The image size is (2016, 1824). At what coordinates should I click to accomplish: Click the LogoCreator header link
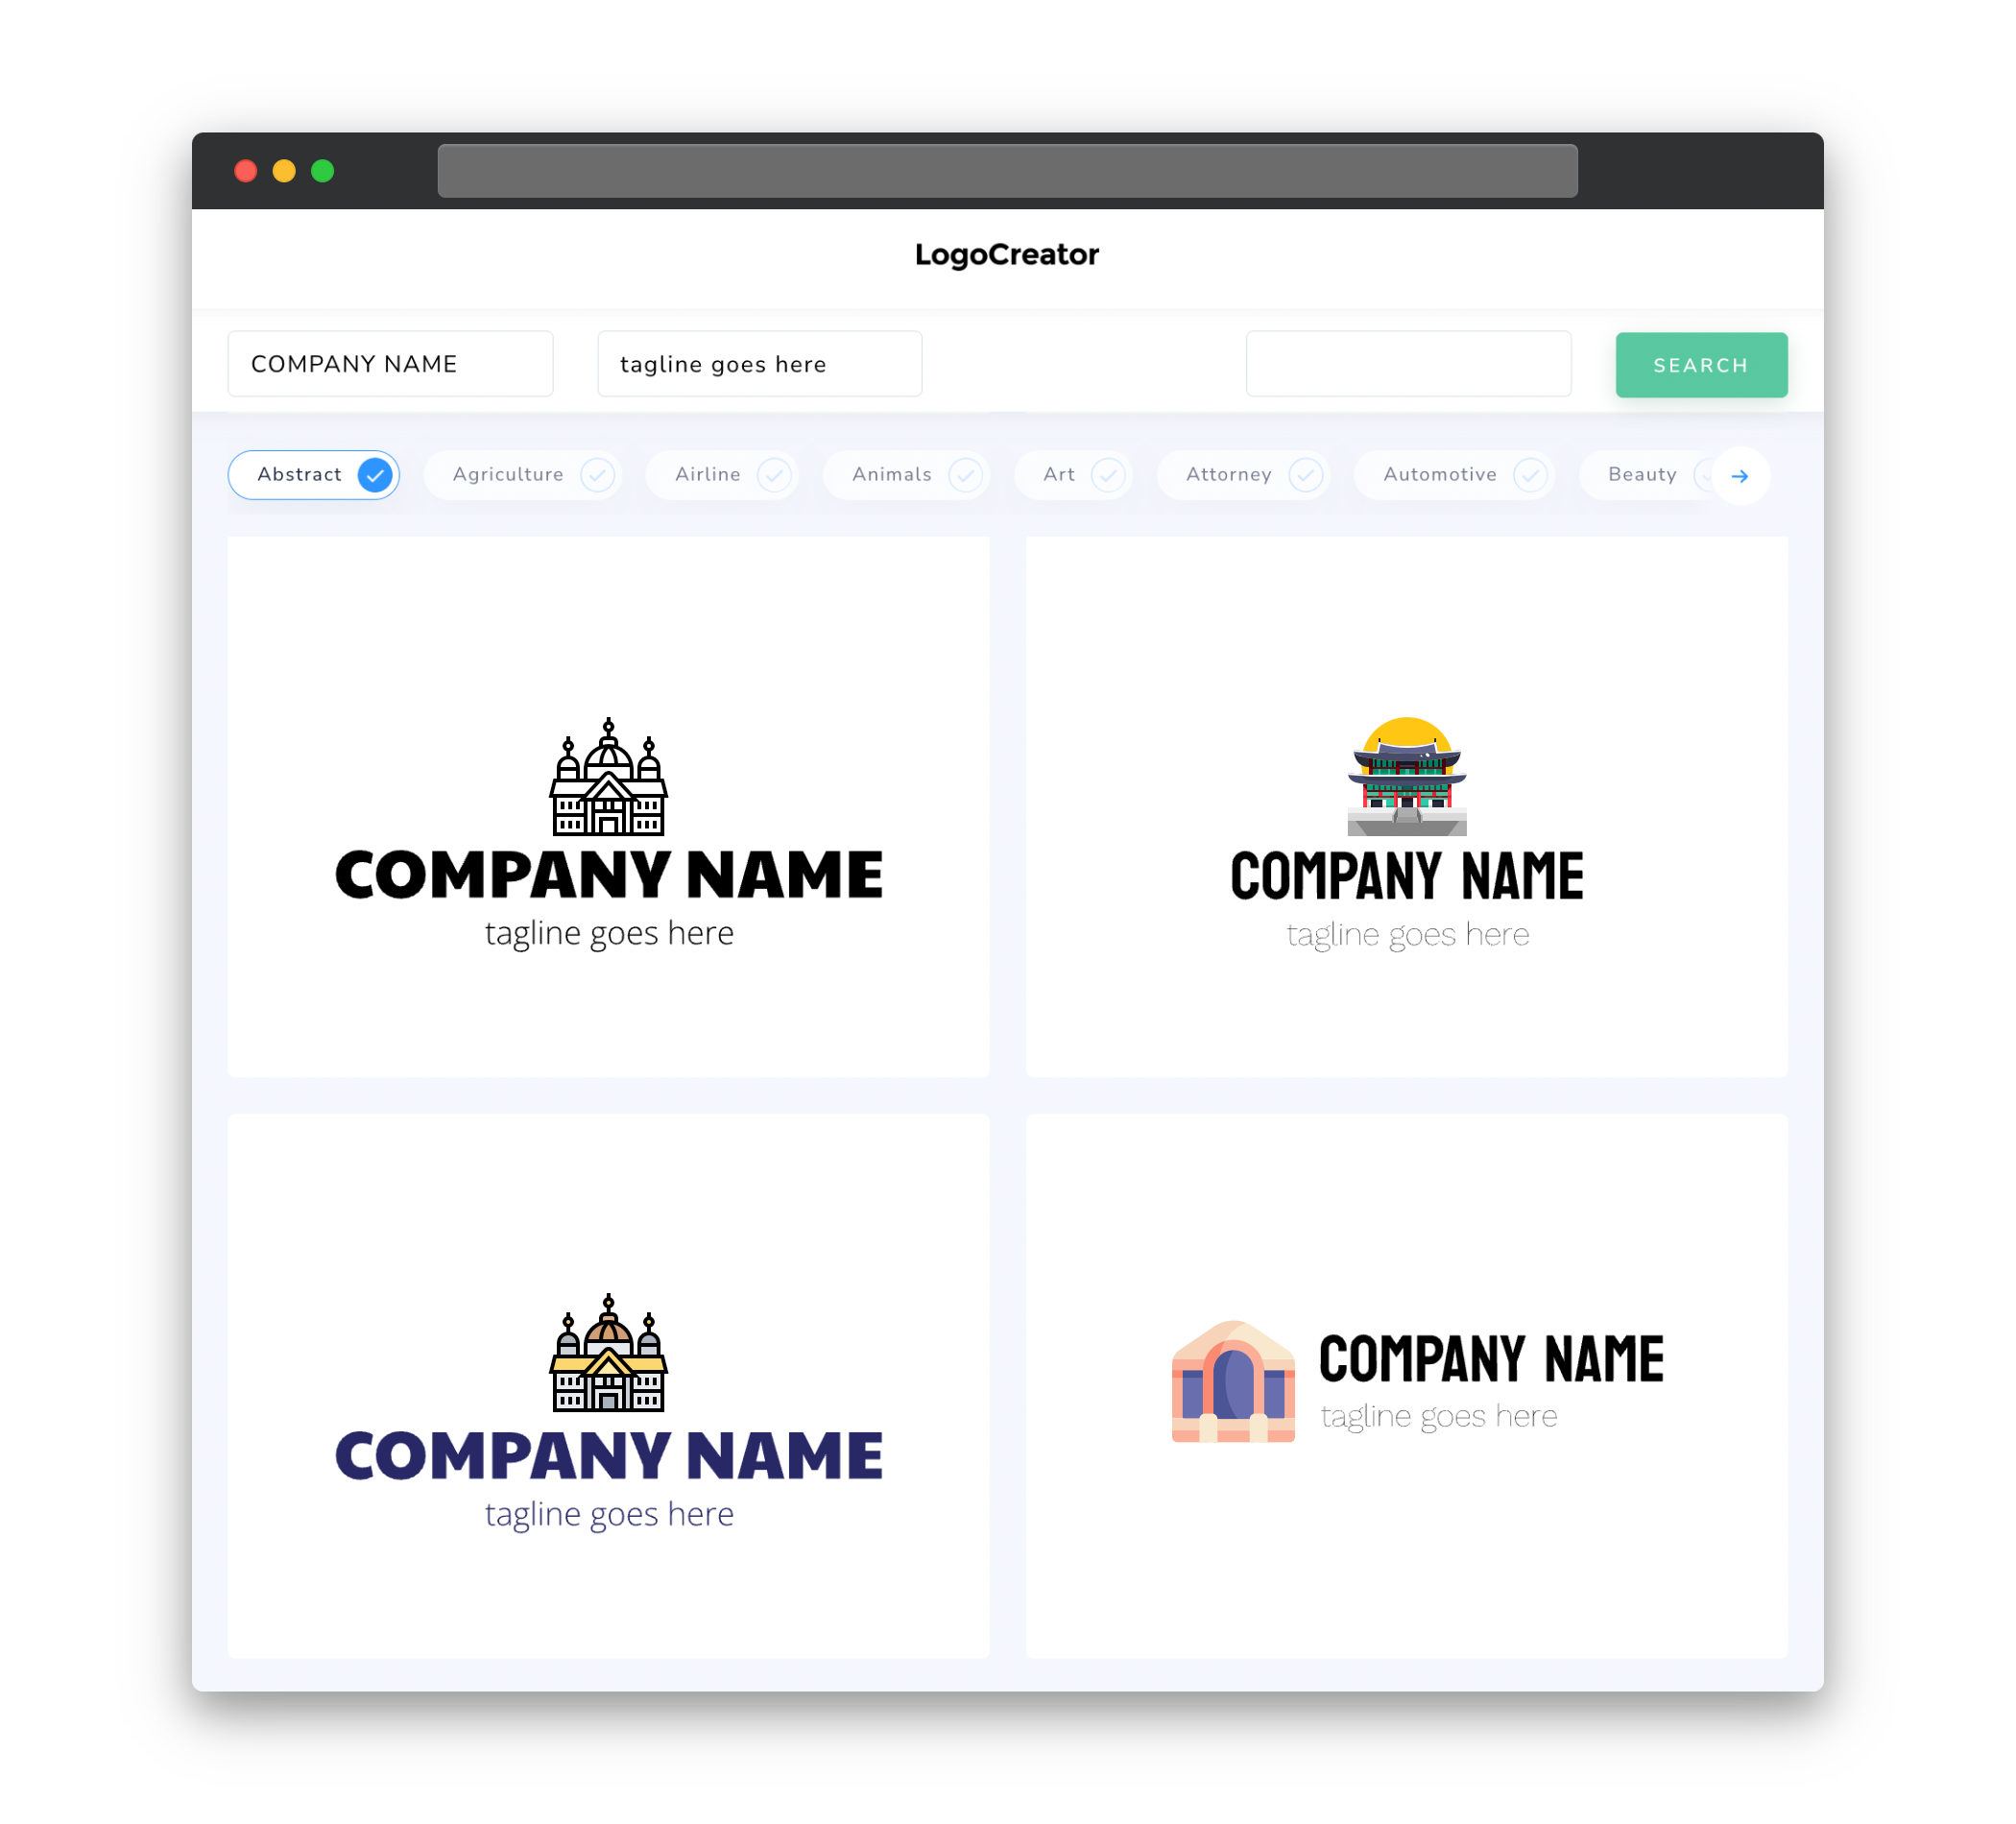pyautogui.click(x=1008, y=254)
